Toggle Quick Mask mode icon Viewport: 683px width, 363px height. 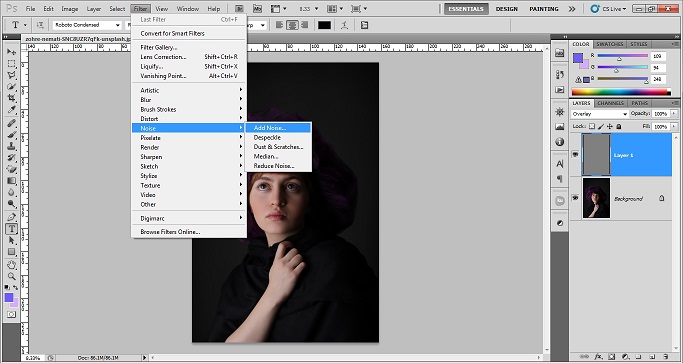[x=11, y=315]
